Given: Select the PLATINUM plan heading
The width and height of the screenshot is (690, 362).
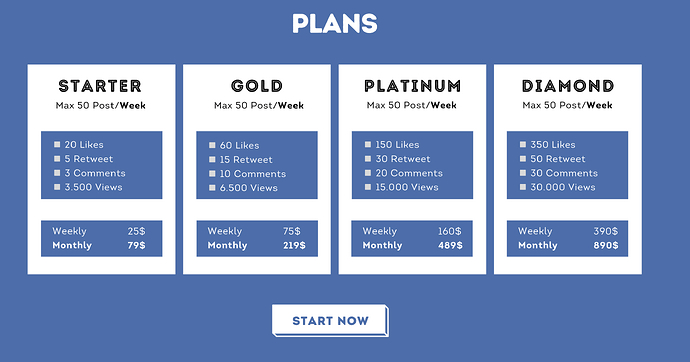Looking at the screenshot, I should pyautogui.click(x=412, y=86).
